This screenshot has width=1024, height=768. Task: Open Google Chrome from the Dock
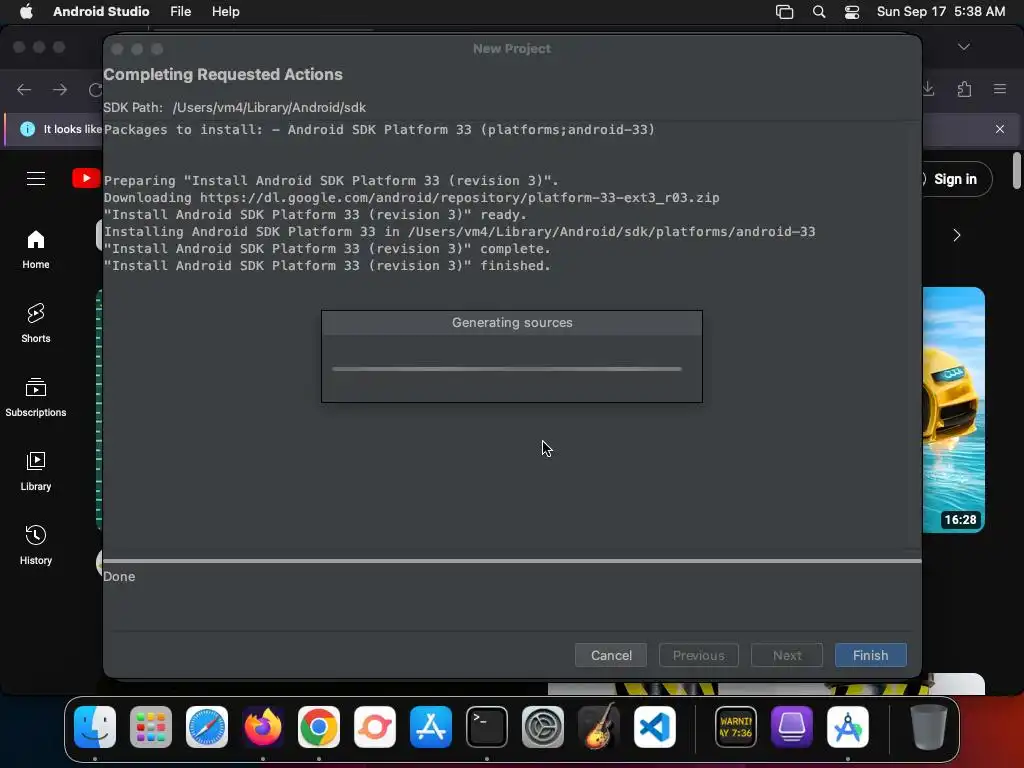tap(319, 727)
